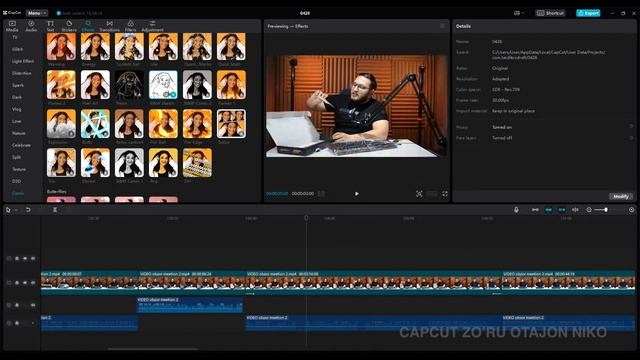
Task: Select the highlighted Comic category
Action: pos(18,193)
